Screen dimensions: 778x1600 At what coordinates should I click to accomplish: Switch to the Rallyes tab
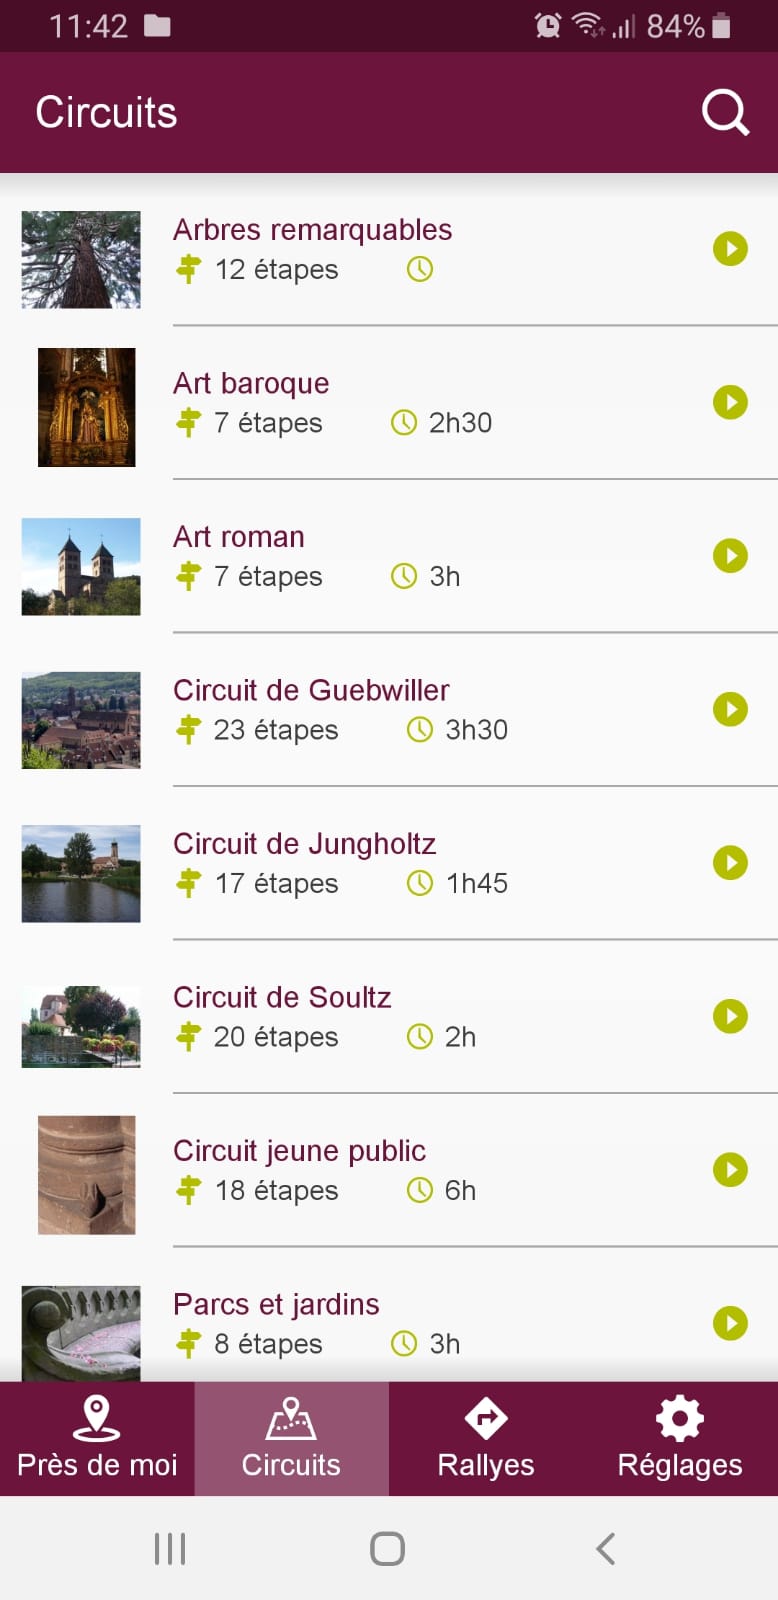[x=486, y=1439]
